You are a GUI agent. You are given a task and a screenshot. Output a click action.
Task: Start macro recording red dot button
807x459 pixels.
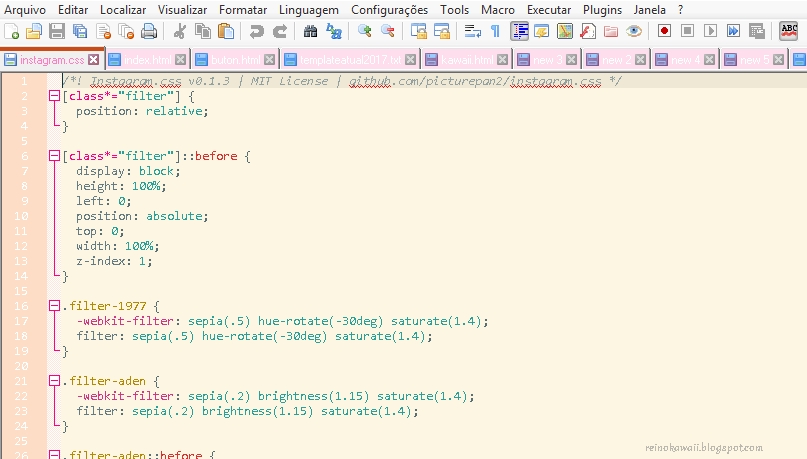click(664, 31)
